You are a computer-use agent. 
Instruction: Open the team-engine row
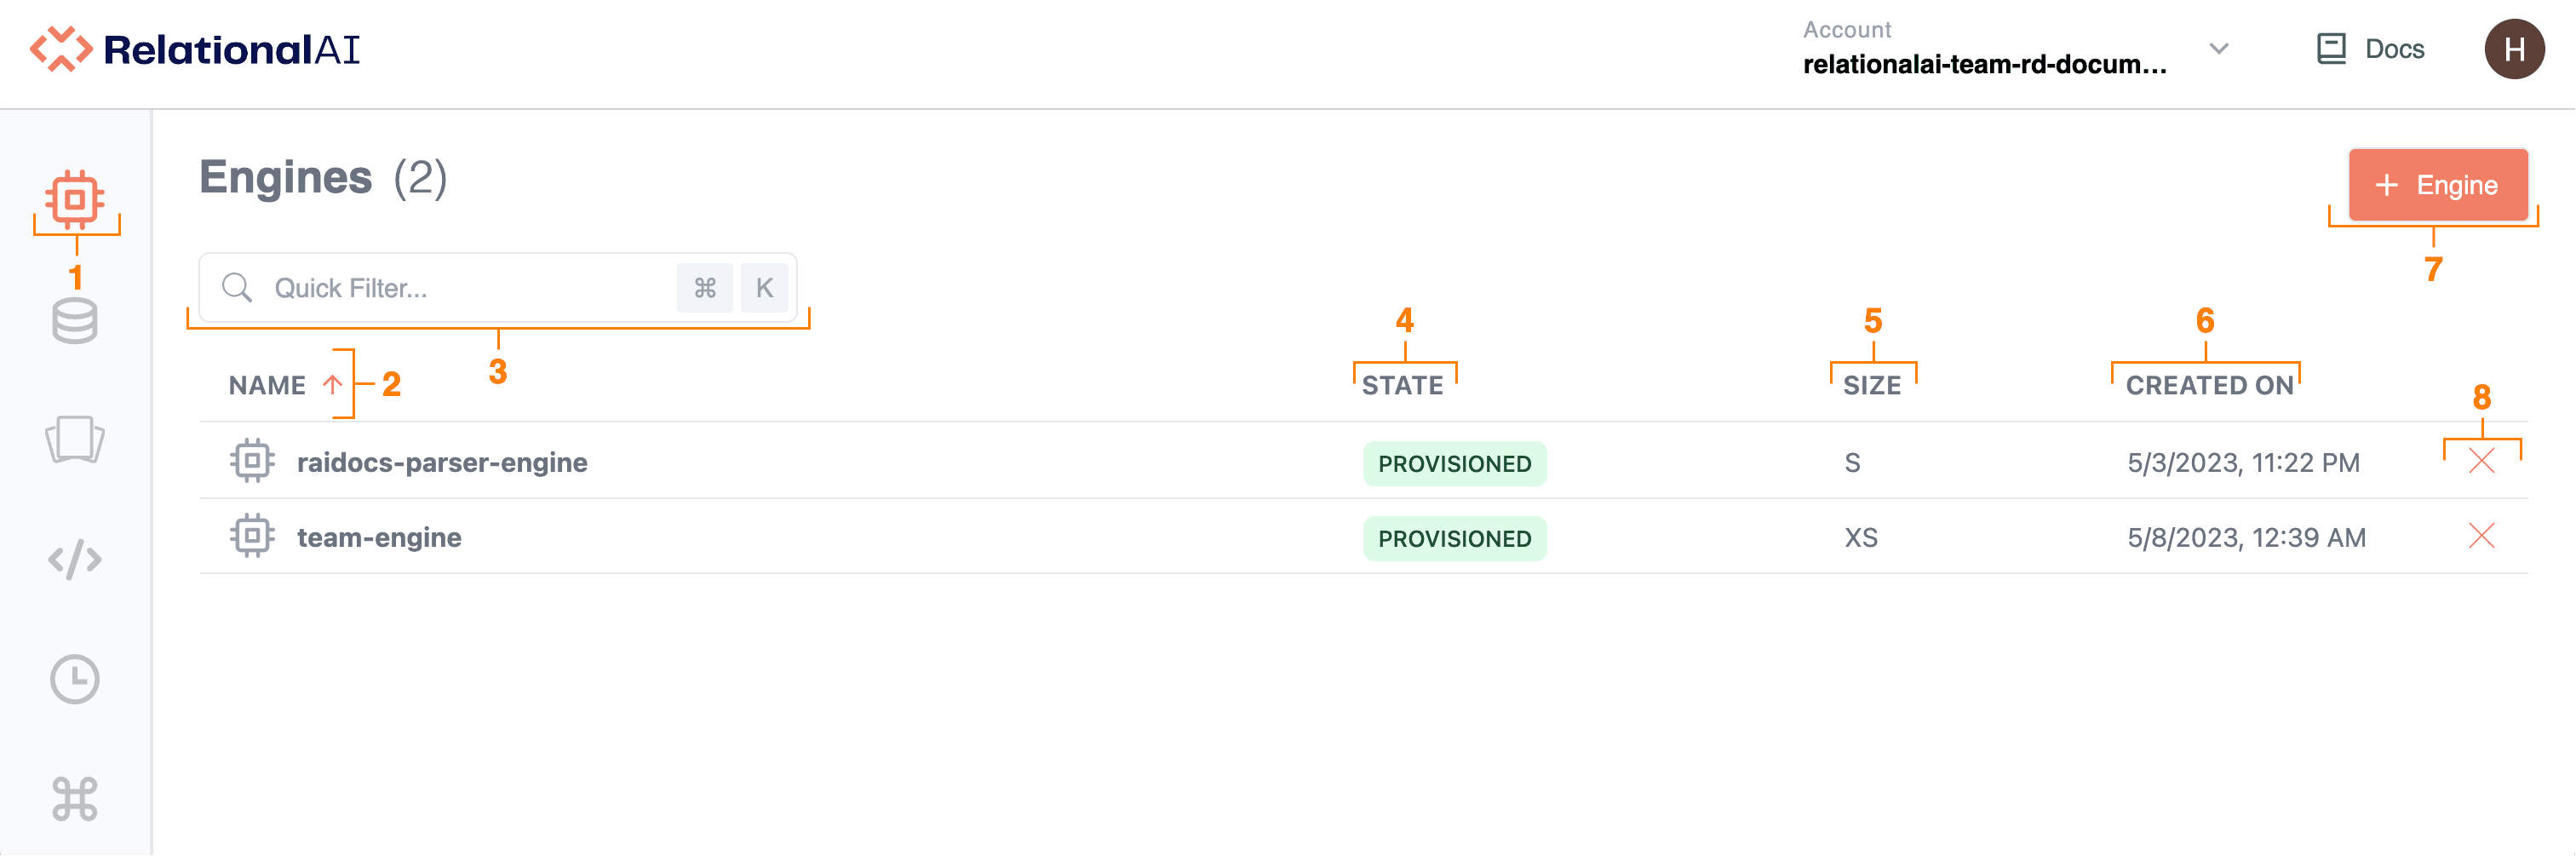pos(379,538)
